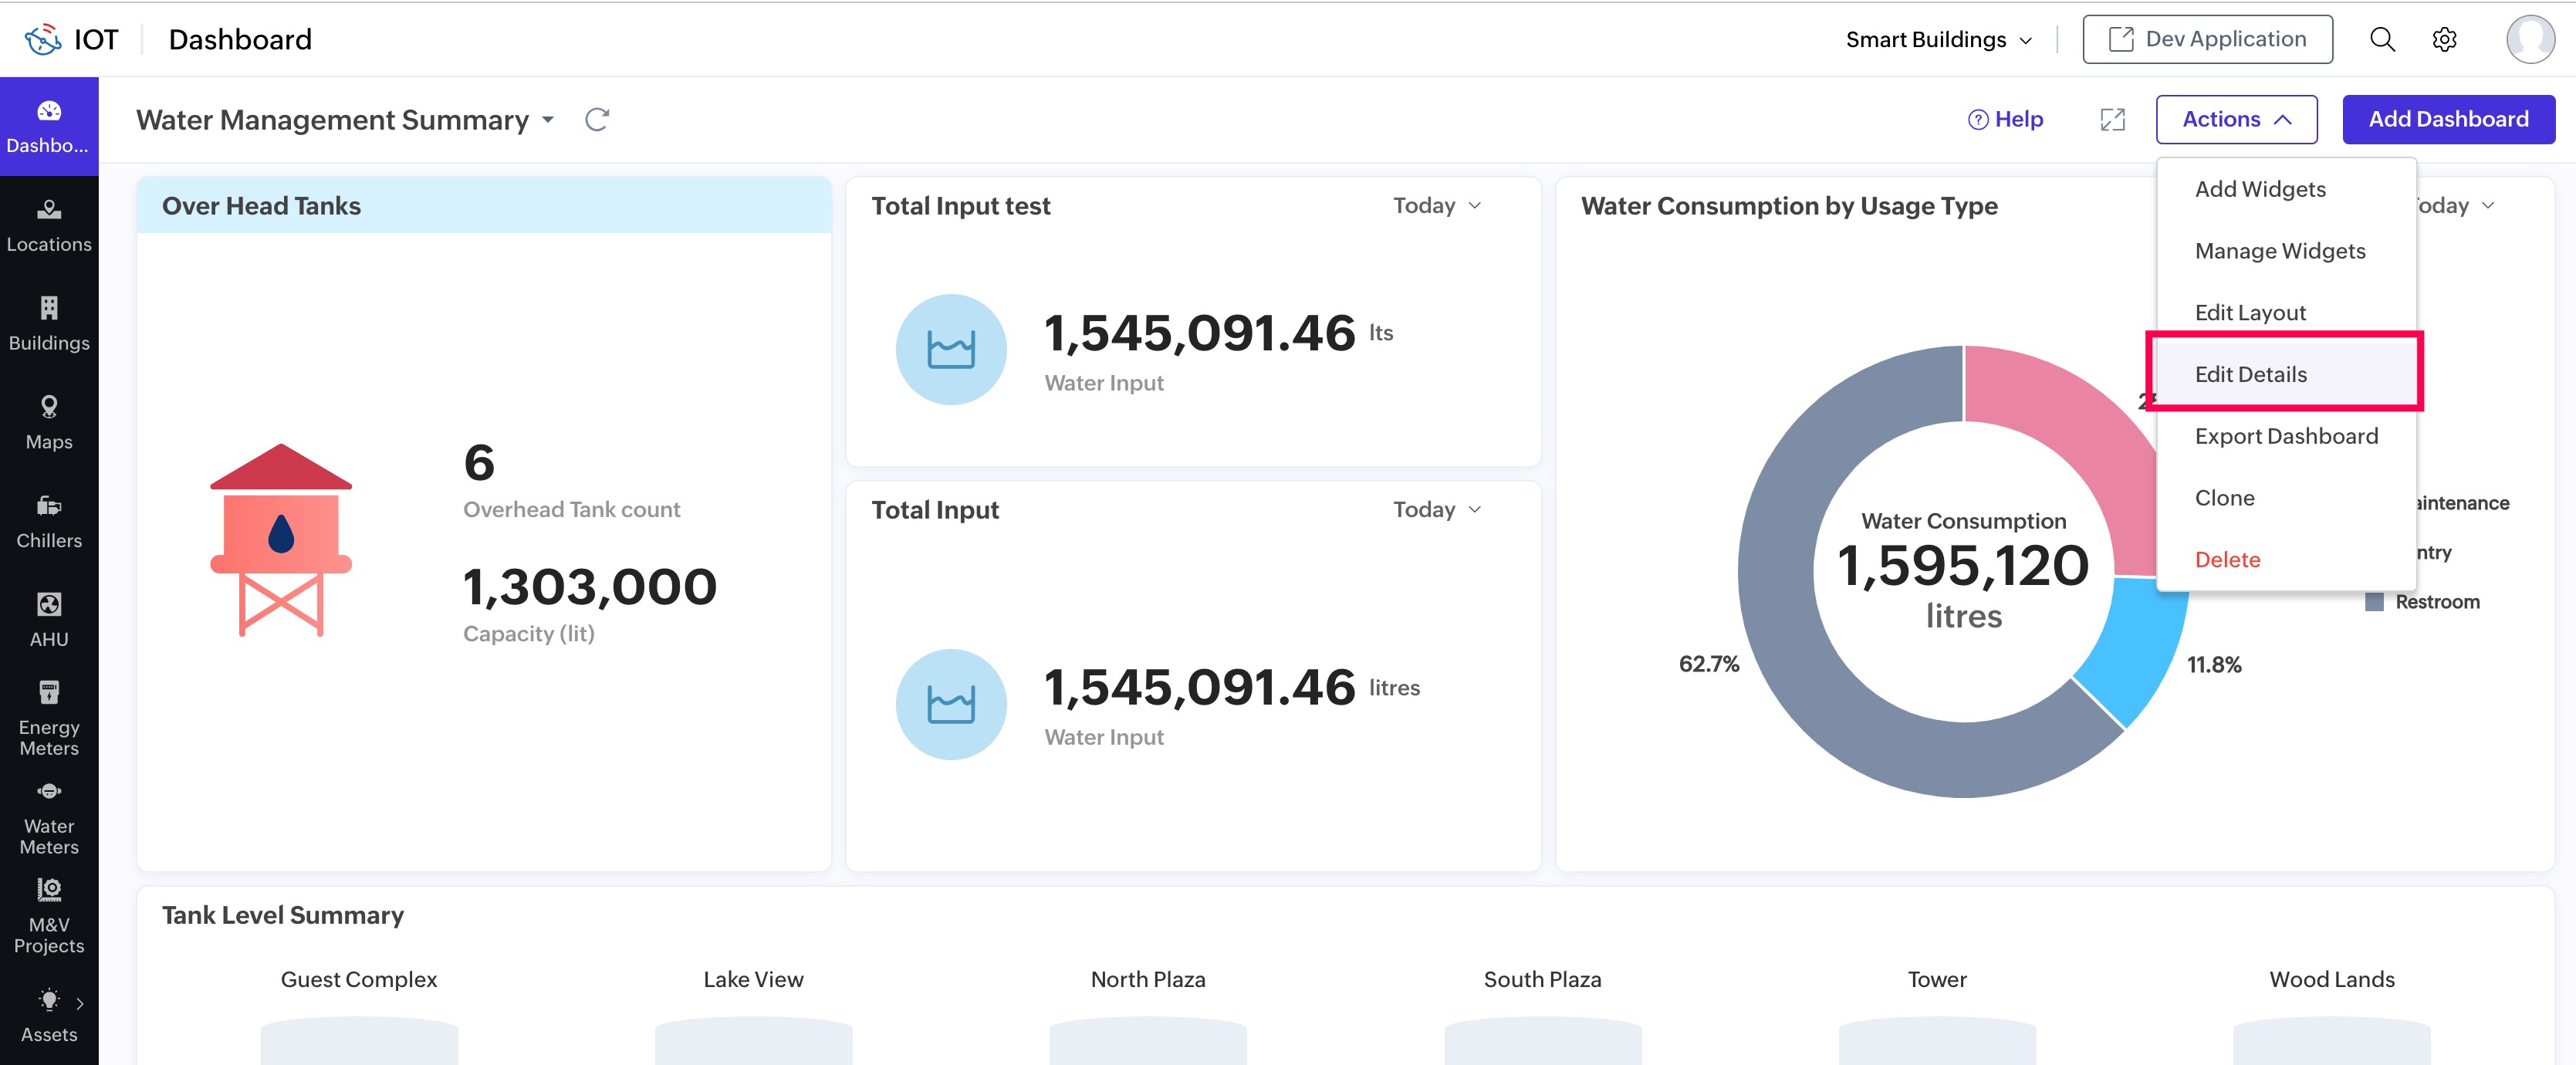Choose Edit Details from the Actions menu

point(2250,374)
